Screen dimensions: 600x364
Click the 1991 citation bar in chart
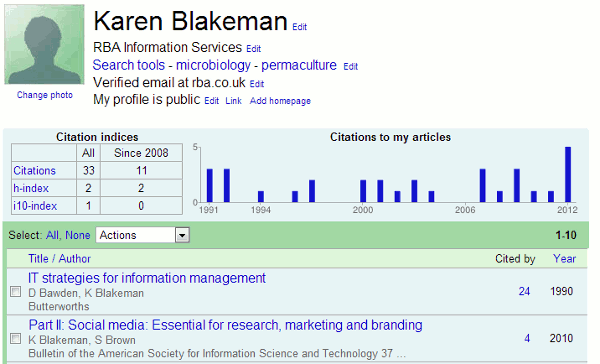coord(210,186)
